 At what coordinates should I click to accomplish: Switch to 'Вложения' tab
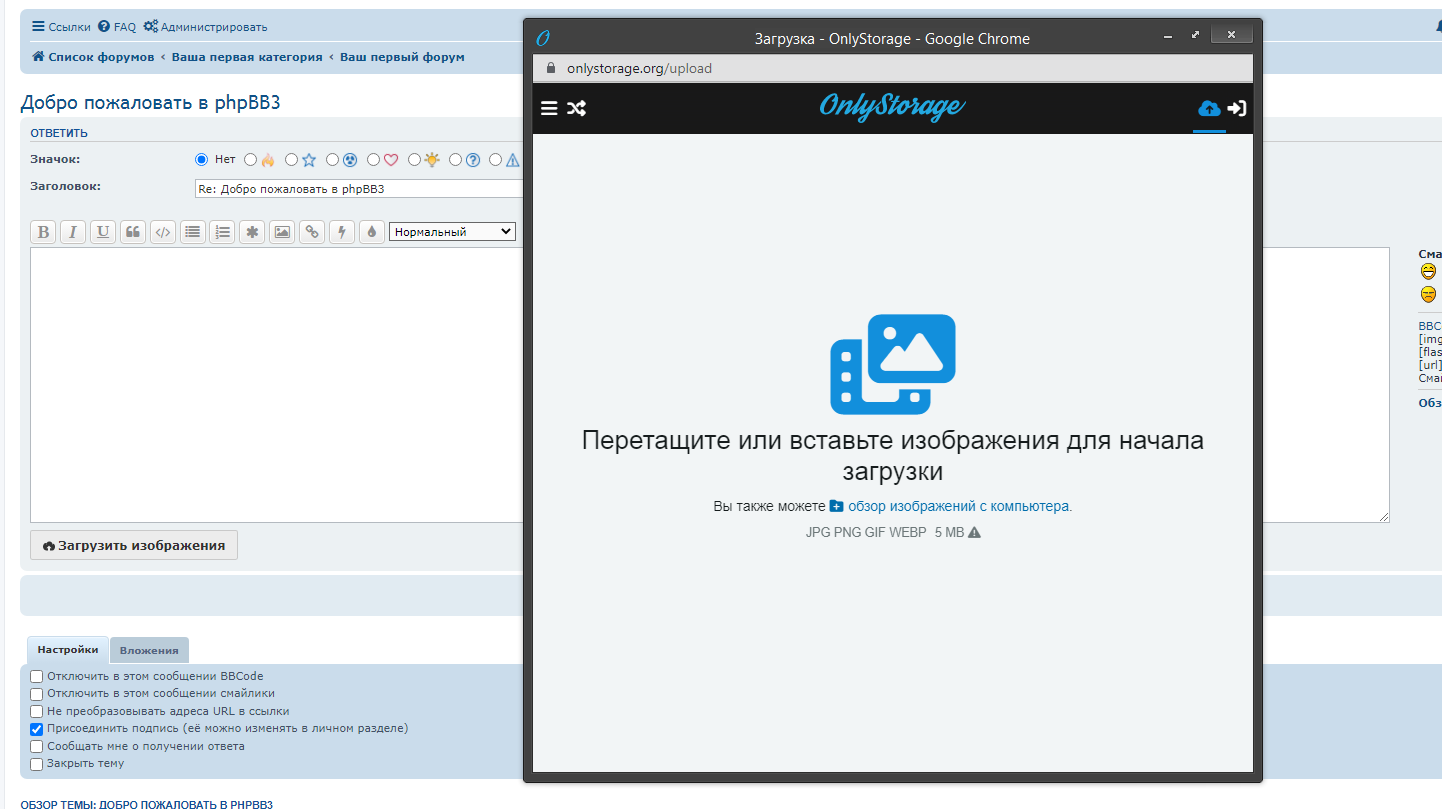click(x=149, y=651)
